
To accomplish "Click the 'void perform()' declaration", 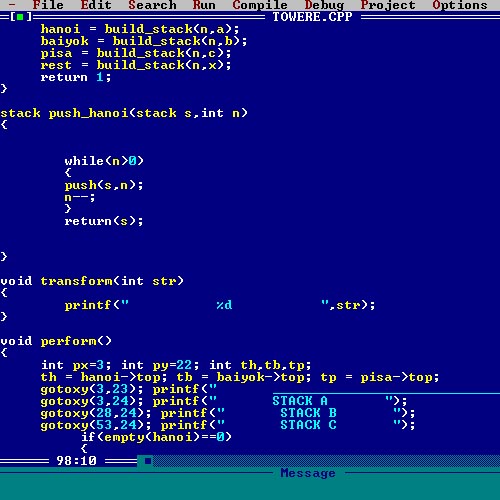I will tap(56, 341).
